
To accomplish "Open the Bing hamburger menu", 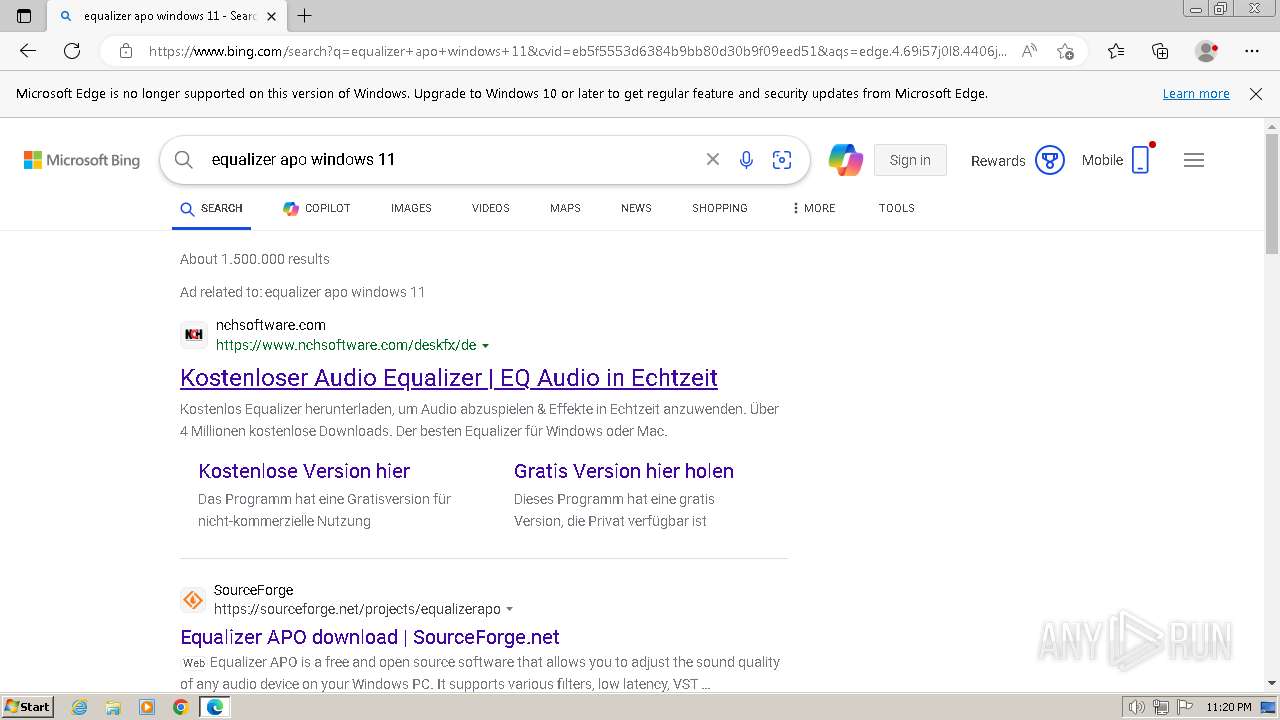I will point(1194,160).
